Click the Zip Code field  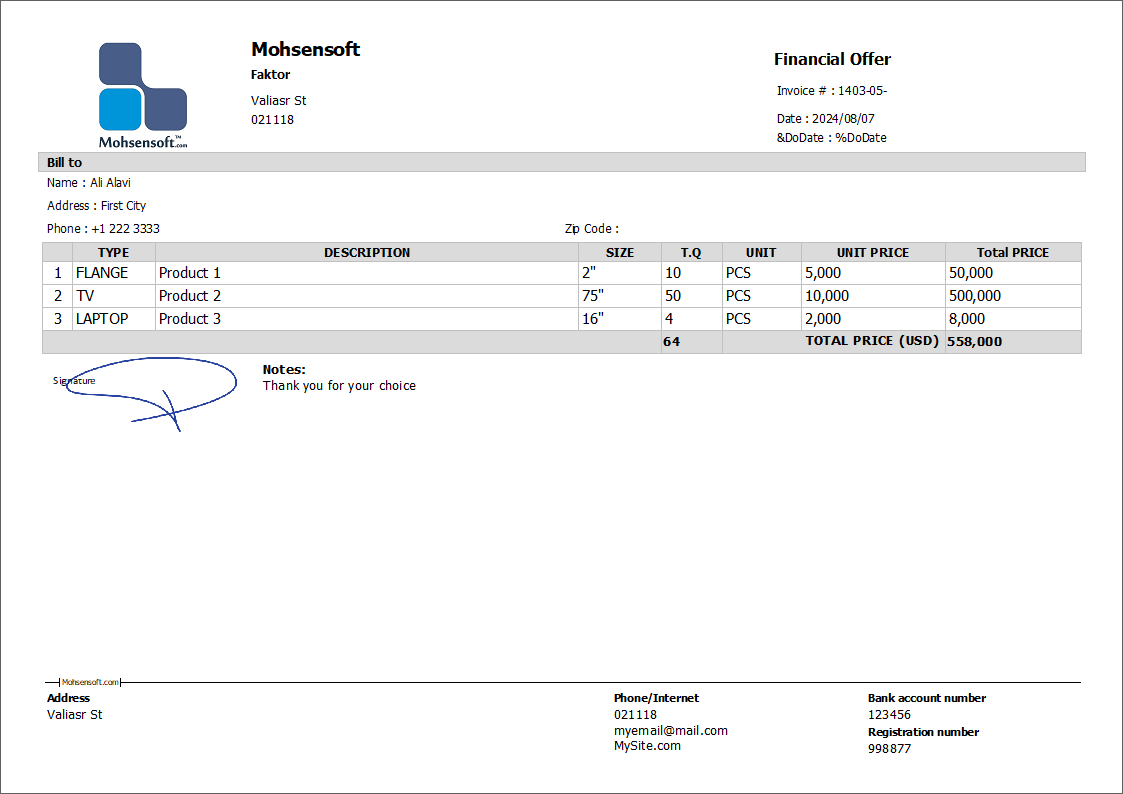point(592,228)
